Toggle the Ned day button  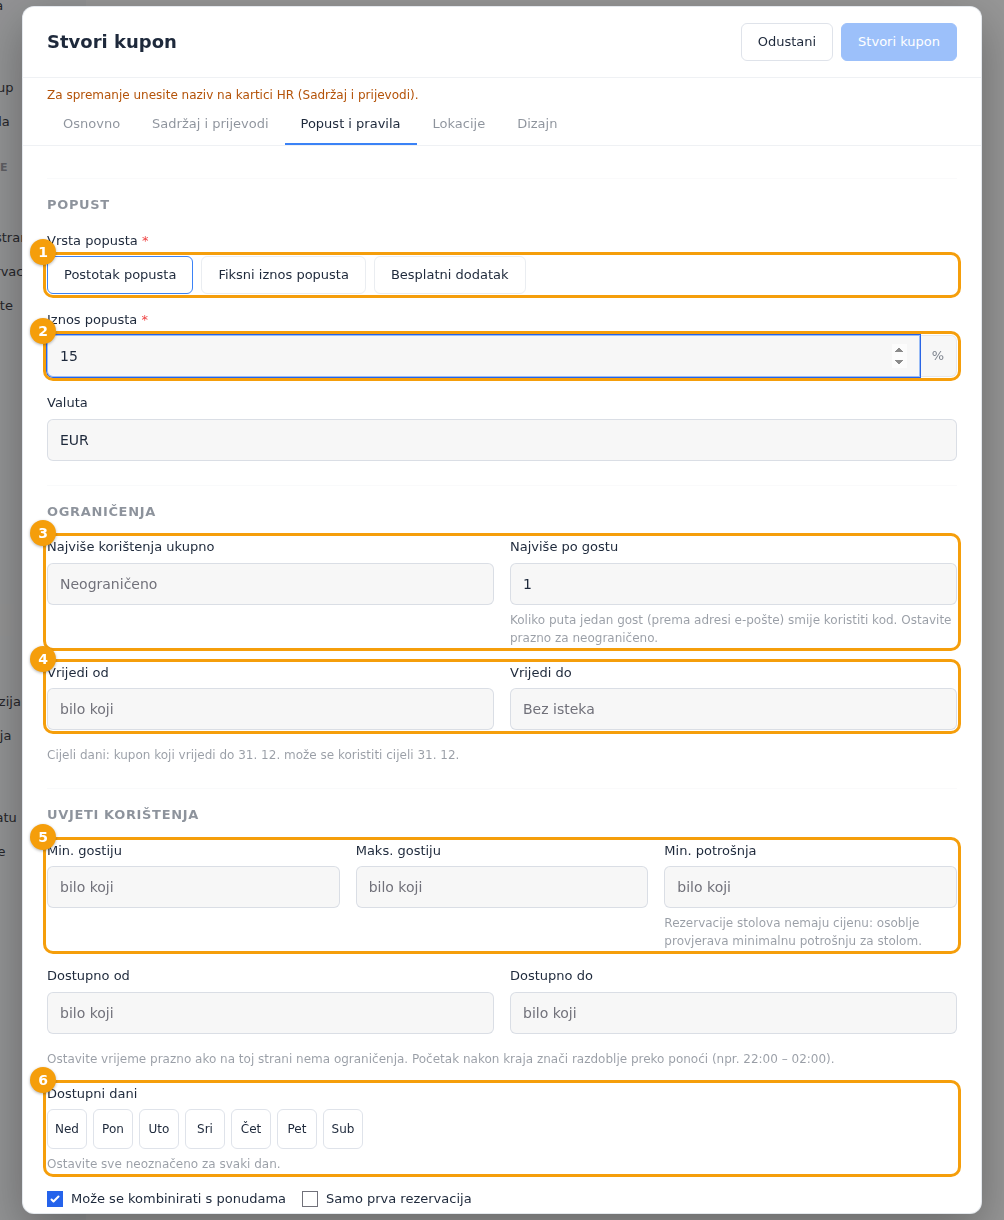[67, 1128]
